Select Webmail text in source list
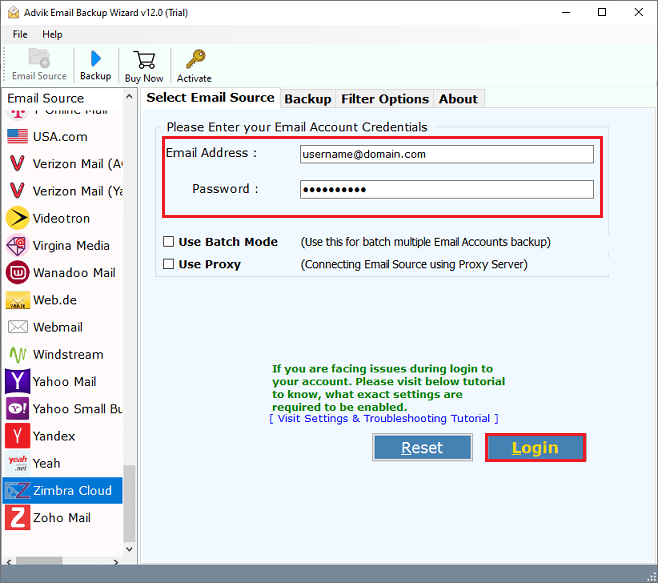This screenshot has width=658, height=583. tap(58, 327)
